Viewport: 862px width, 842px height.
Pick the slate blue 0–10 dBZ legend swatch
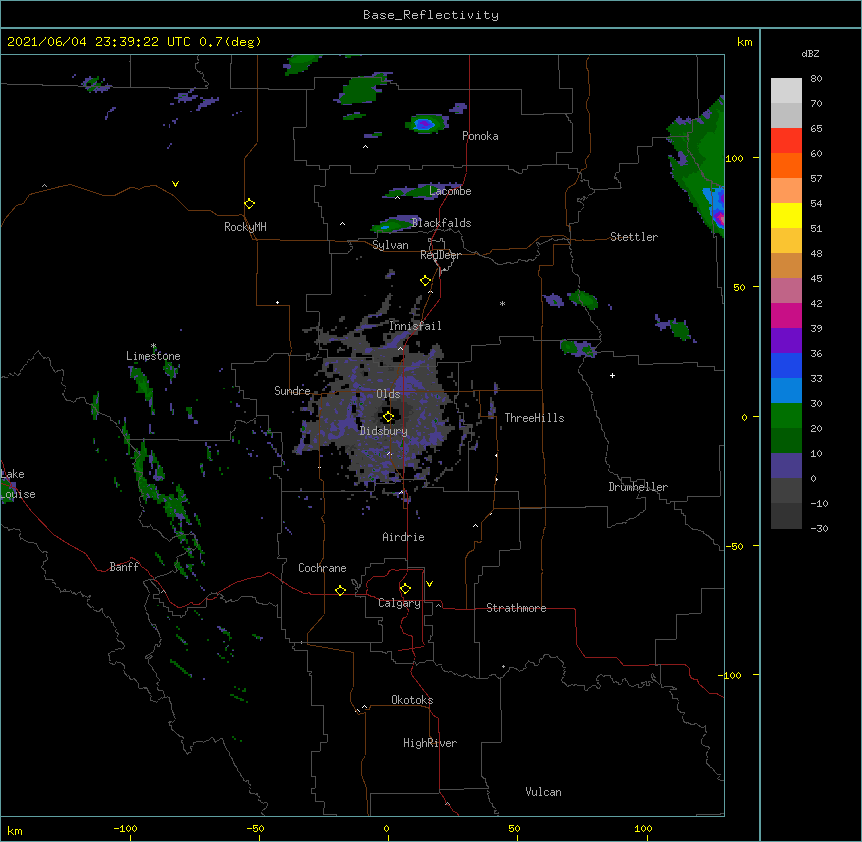(x=786, y=466)
